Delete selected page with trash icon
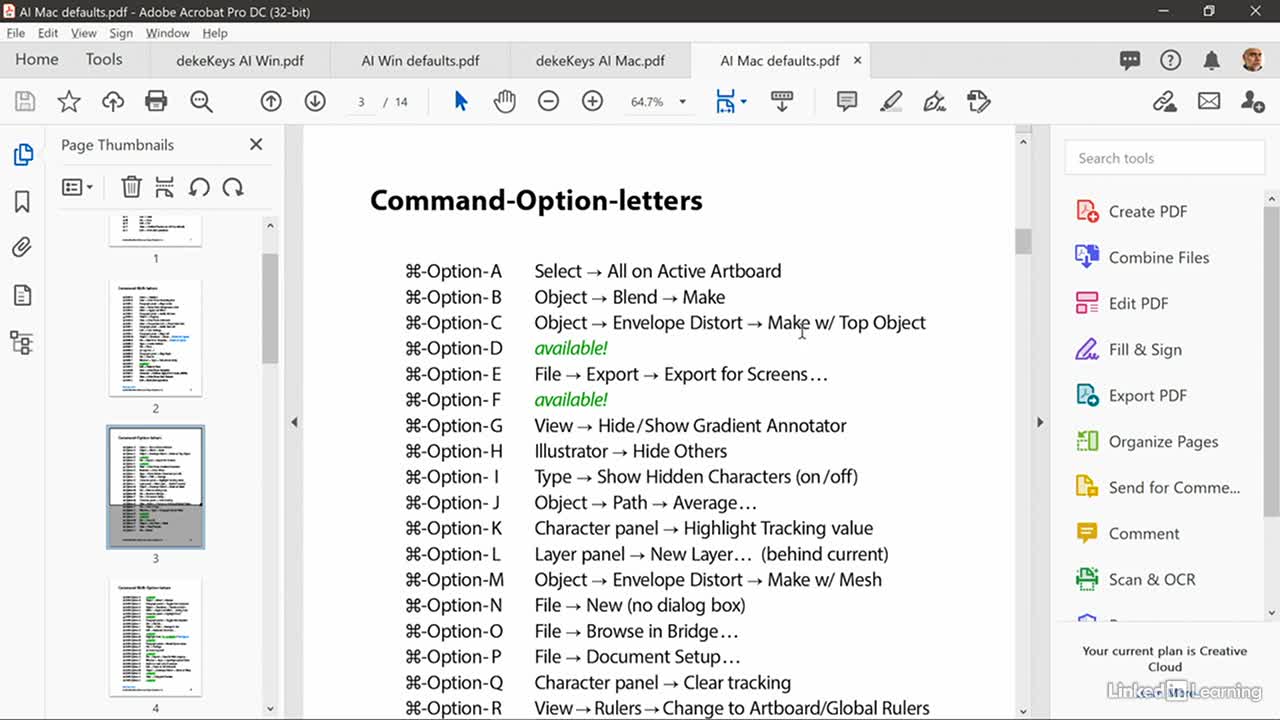Image resolution: width=1280 pixels, height=720 pixels. 131,187
